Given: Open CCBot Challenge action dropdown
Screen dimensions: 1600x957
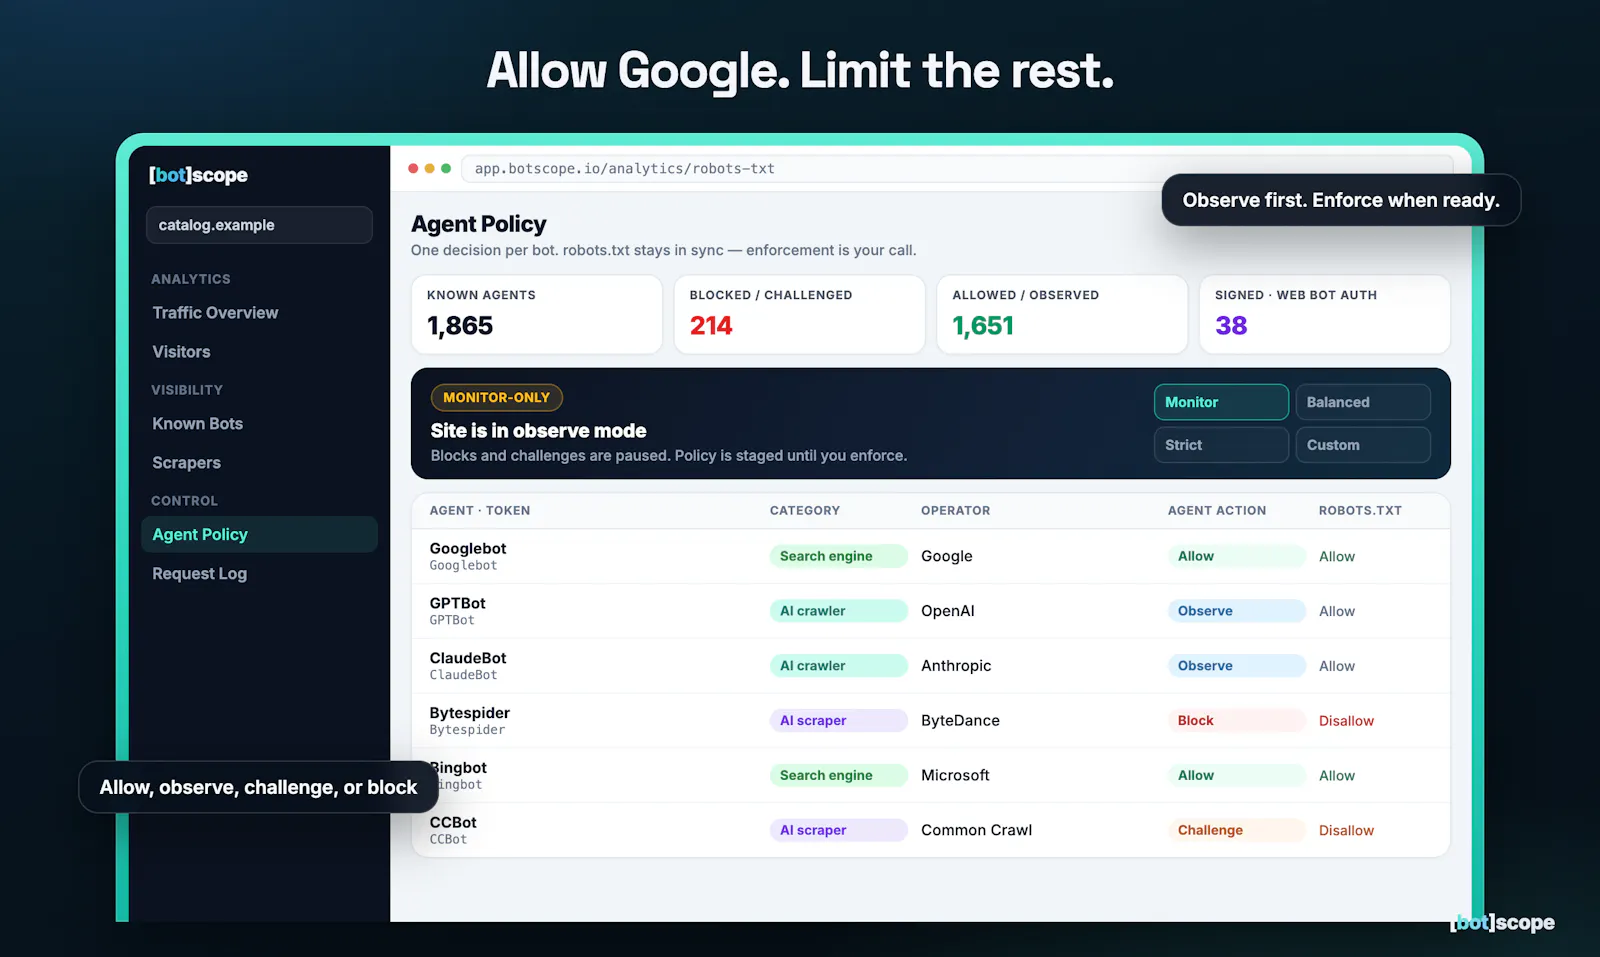Looking at the screenshot, I should point(1236,830).
